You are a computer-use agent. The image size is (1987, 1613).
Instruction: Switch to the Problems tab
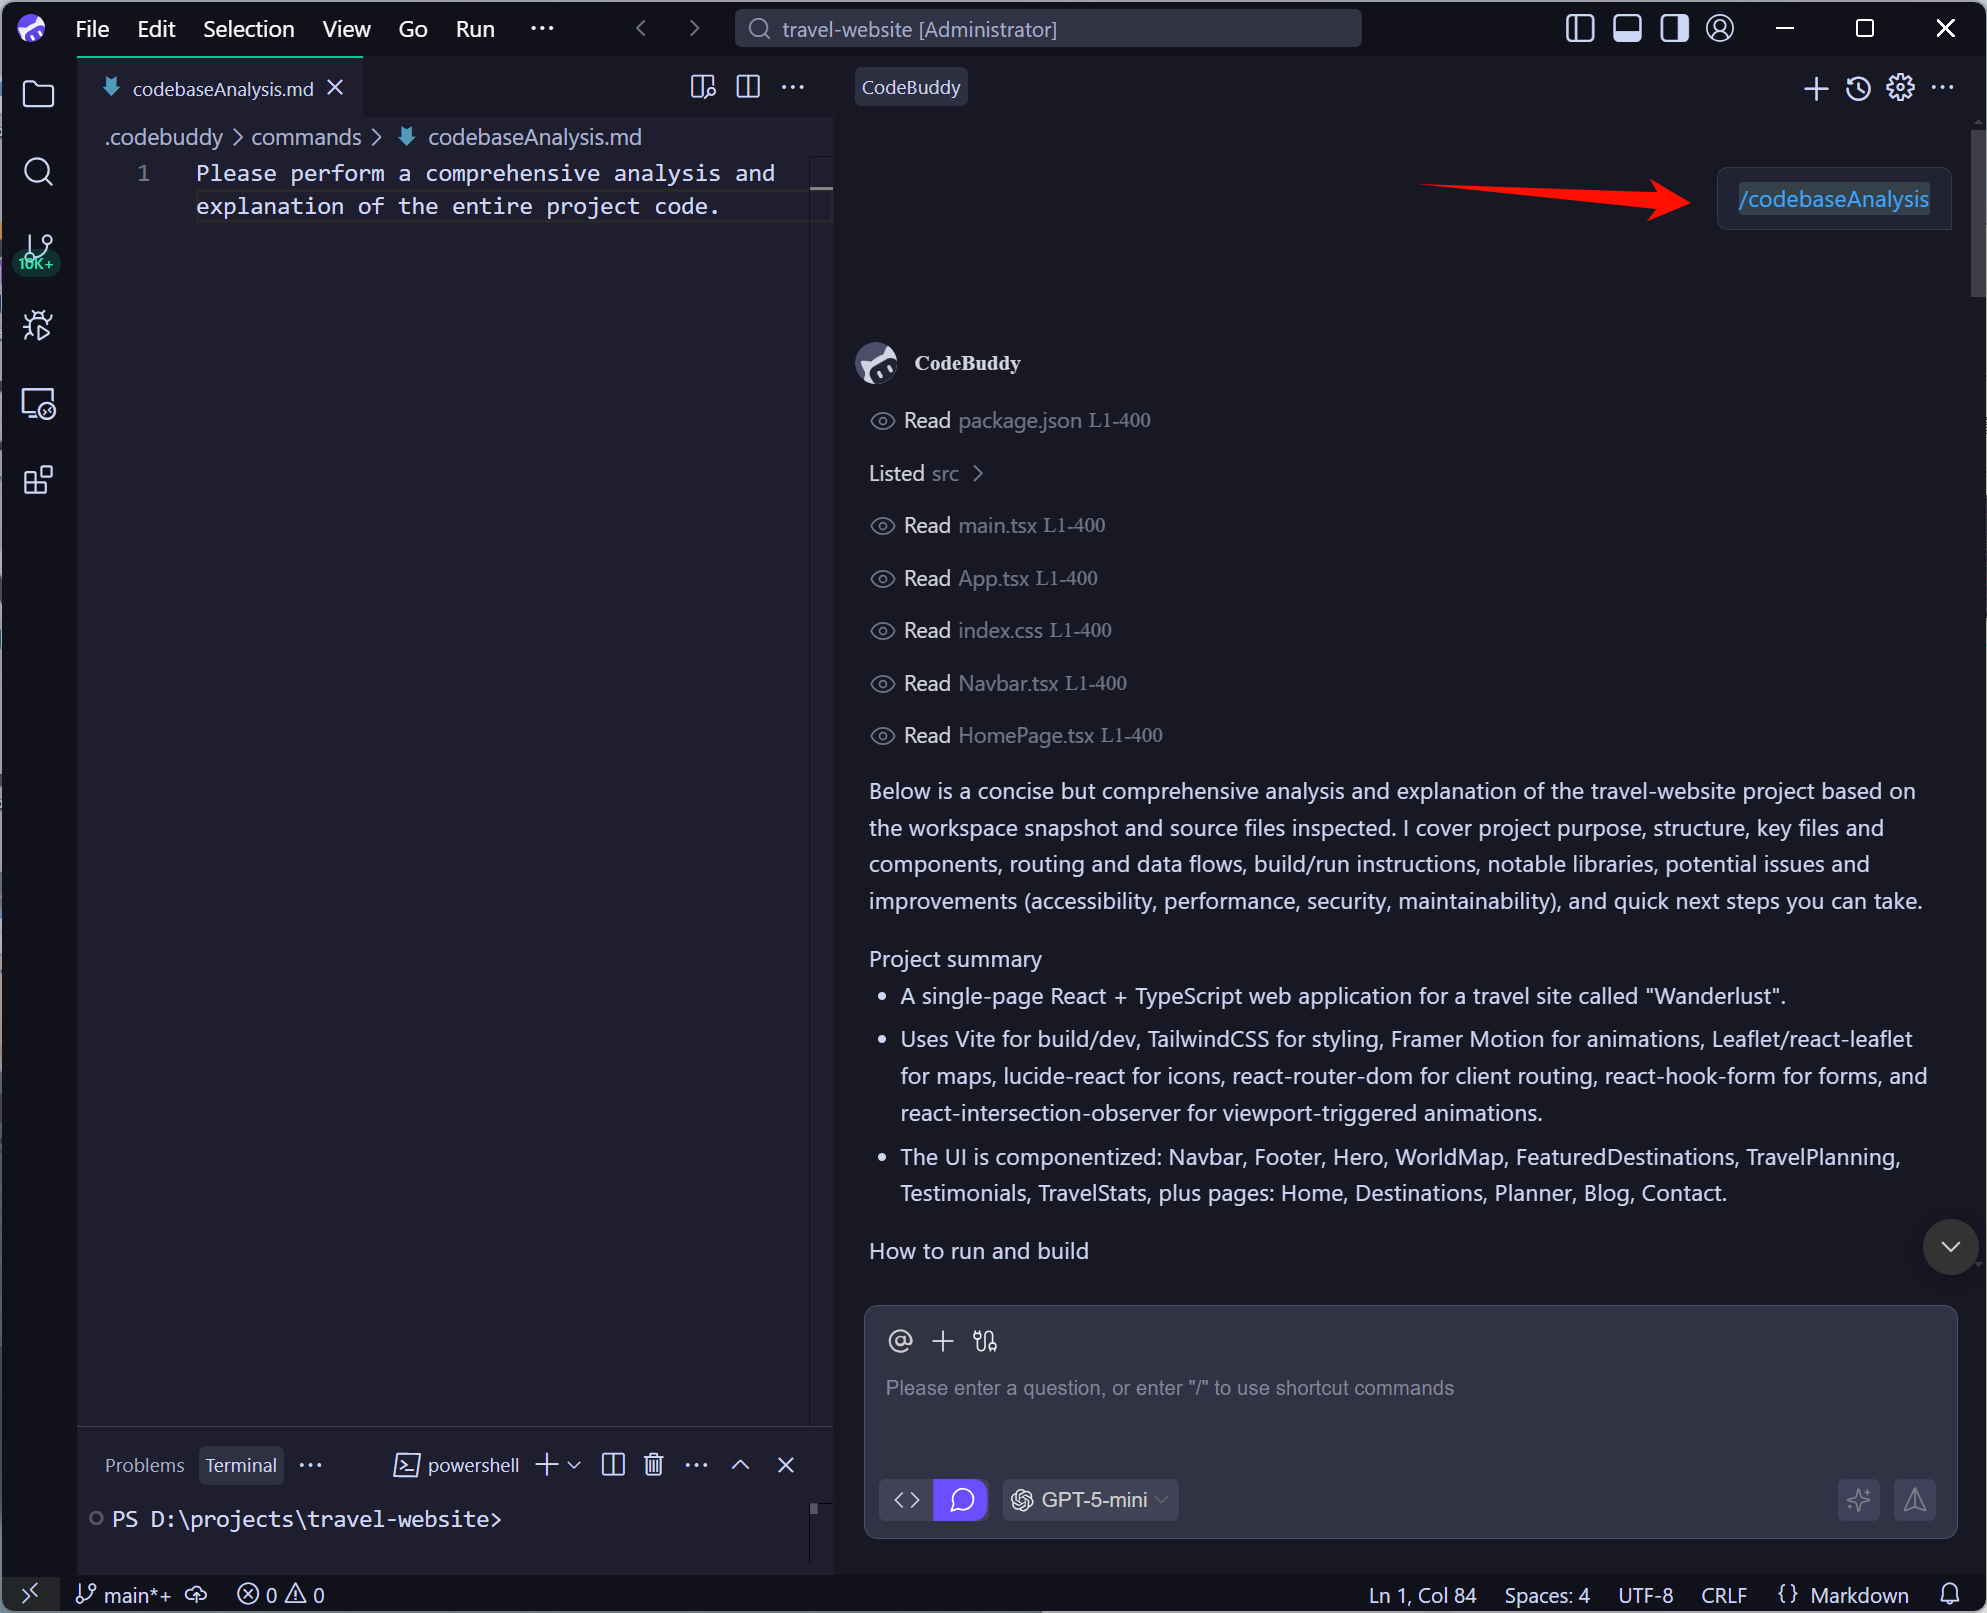pyautogui.click(x=144, y=1465)
